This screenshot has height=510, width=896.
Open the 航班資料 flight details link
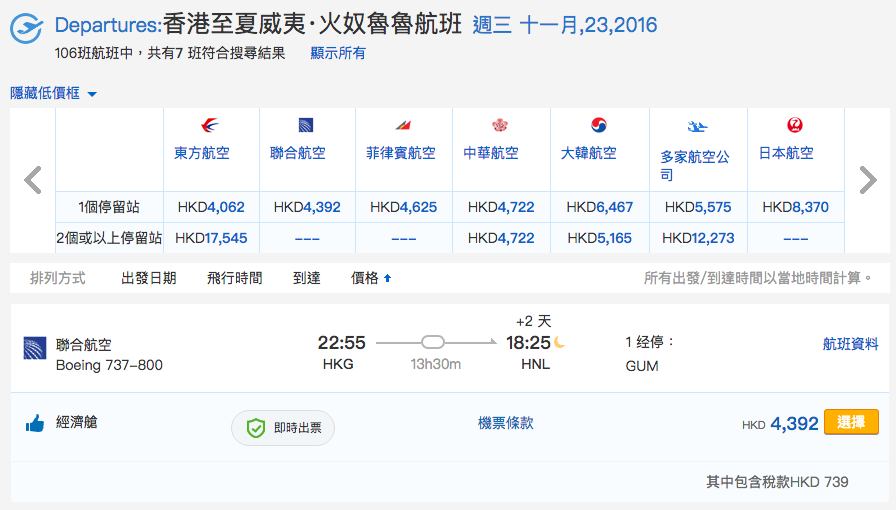pos(850,344)
